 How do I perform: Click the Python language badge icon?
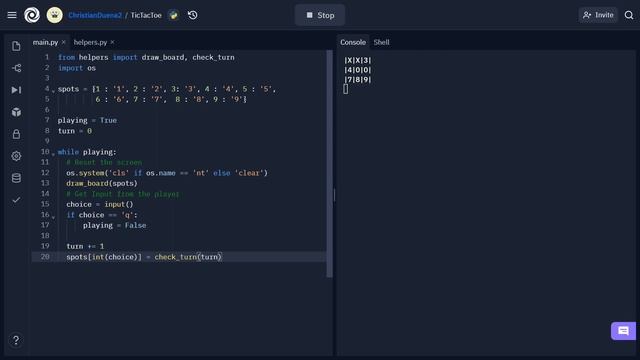coord(173,16)
